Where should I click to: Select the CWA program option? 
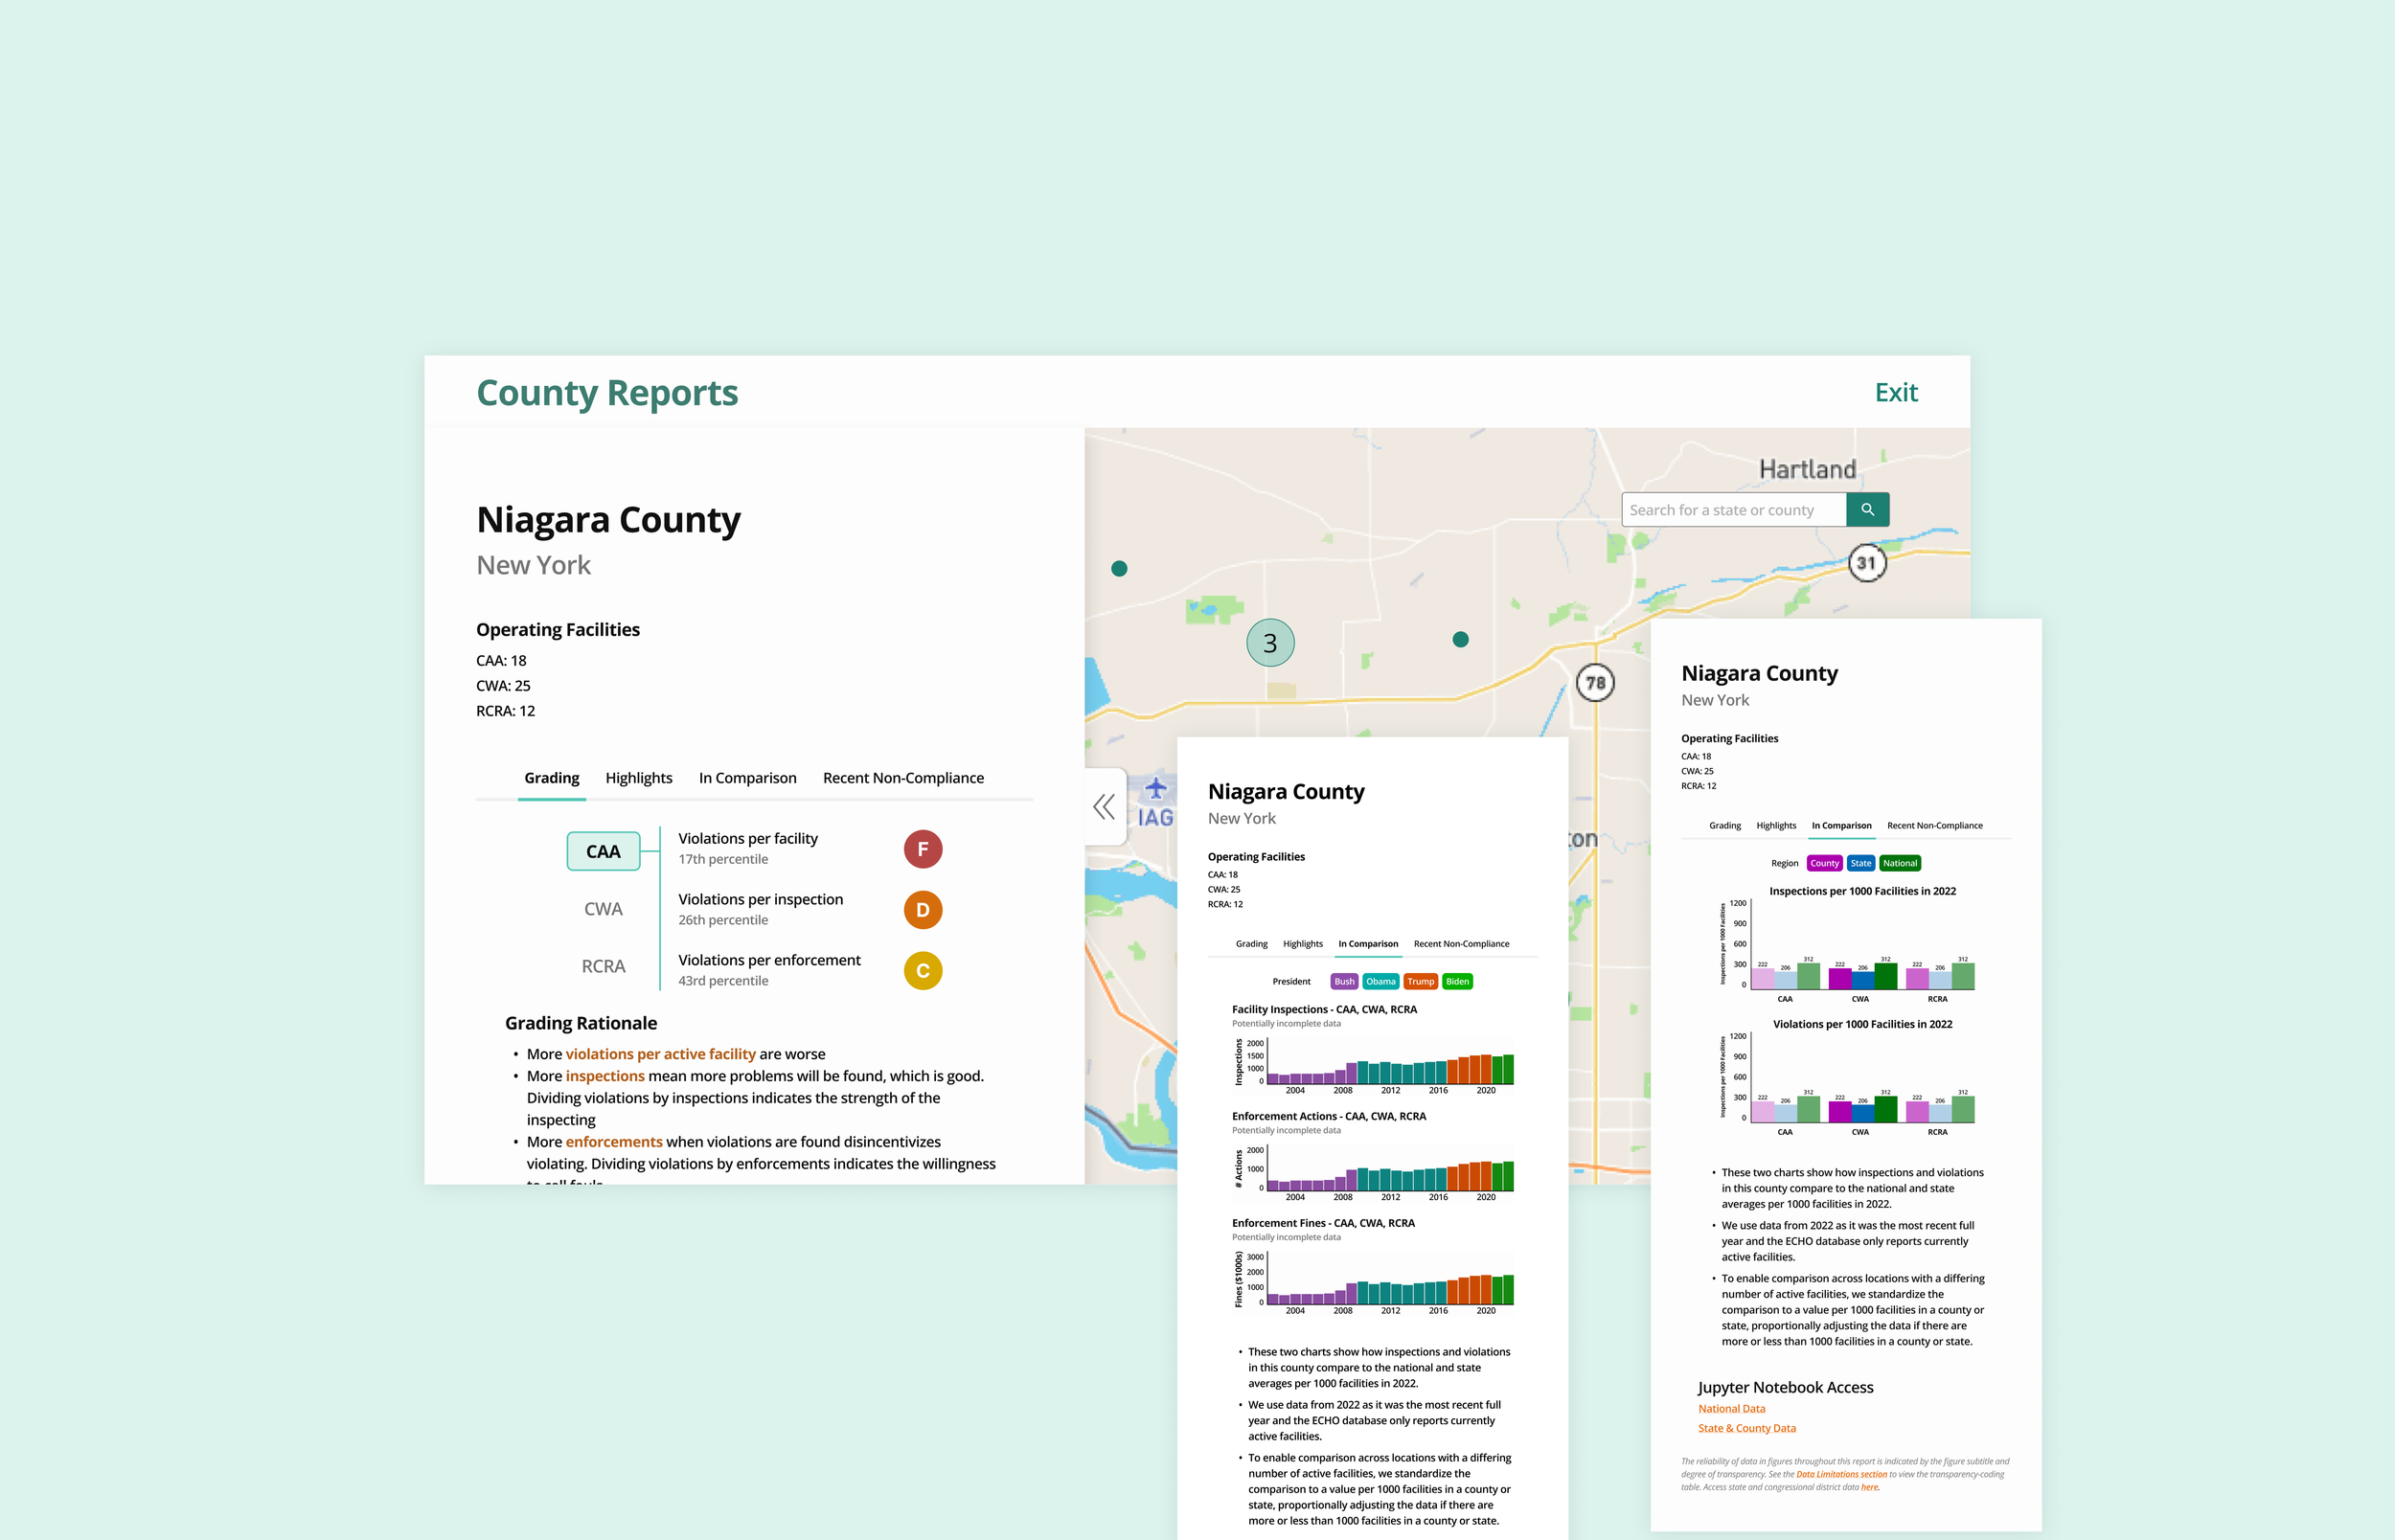tap(603, 909)
